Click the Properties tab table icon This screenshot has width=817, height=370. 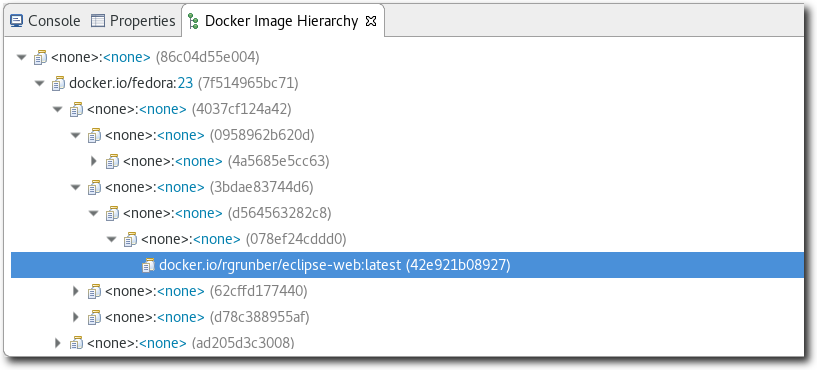(x=98, y=21)
